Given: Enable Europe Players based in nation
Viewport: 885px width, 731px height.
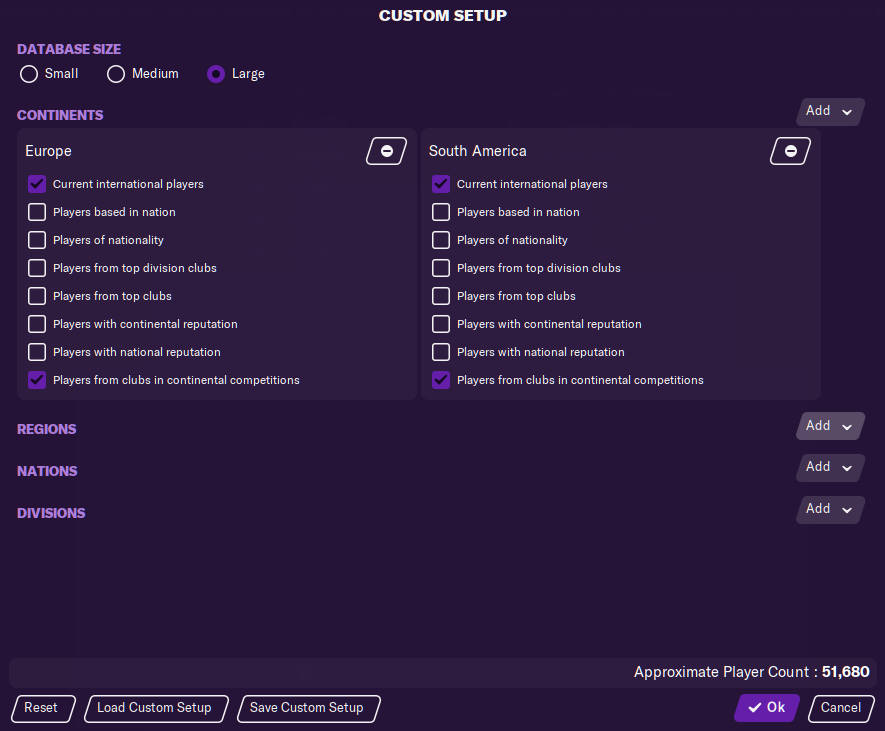Looking at the screenshot, I should click(x=37, y=212).
